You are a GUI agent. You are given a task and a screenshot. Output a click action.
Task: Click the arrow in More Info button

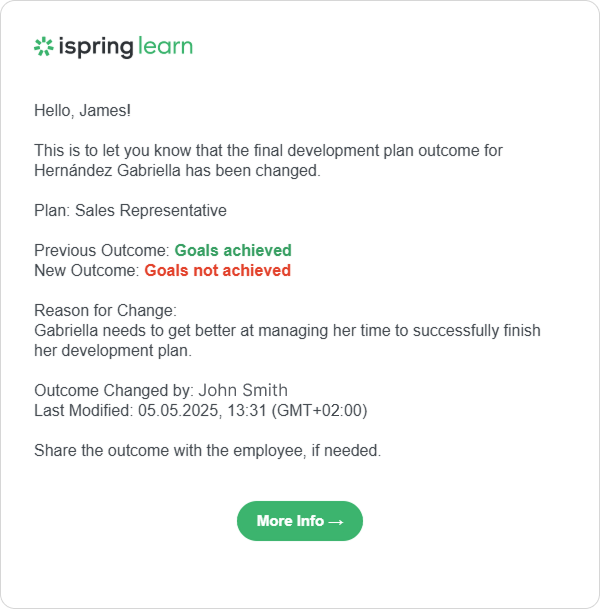336,522
